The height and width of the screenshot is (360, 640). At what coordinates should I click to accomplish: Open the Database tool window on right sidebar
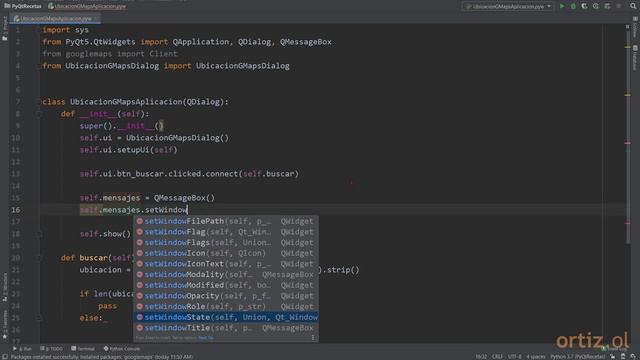635,57
